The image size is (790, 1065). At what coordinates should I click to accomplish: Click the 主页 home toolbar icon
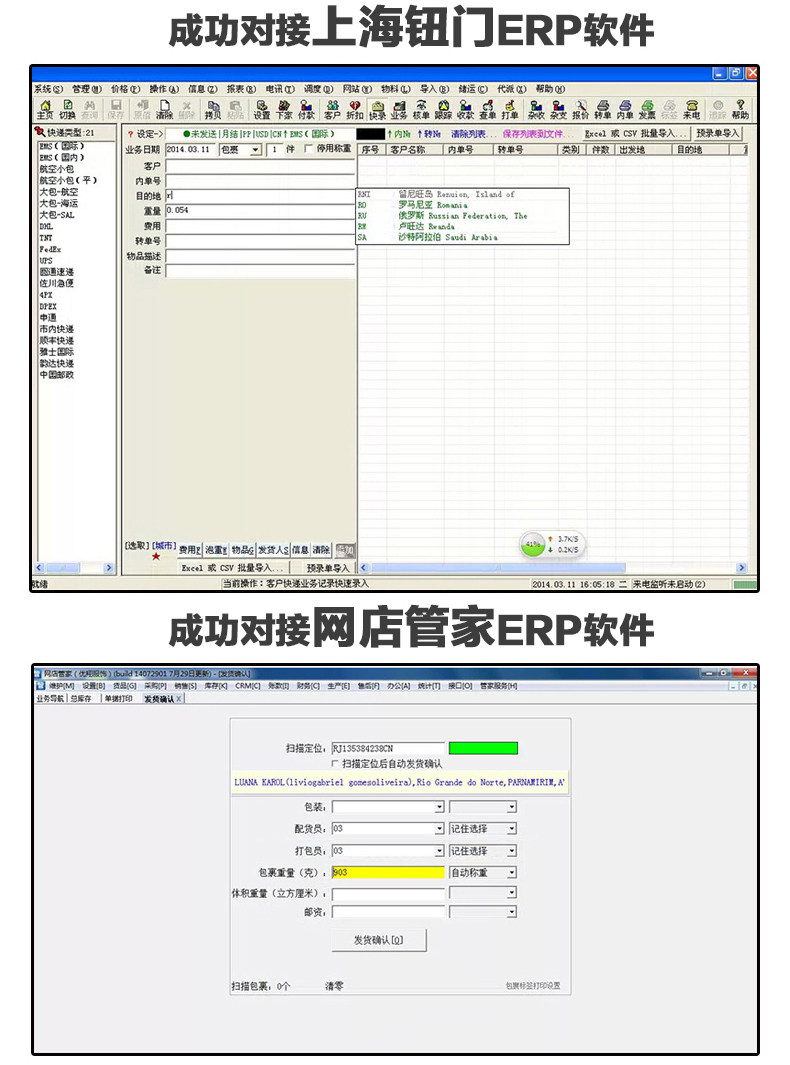pos(45,109)
